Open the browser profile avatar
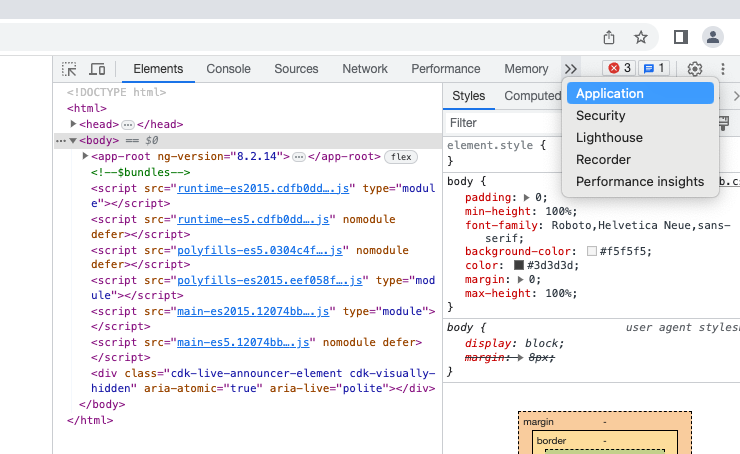 click(713, 37)
